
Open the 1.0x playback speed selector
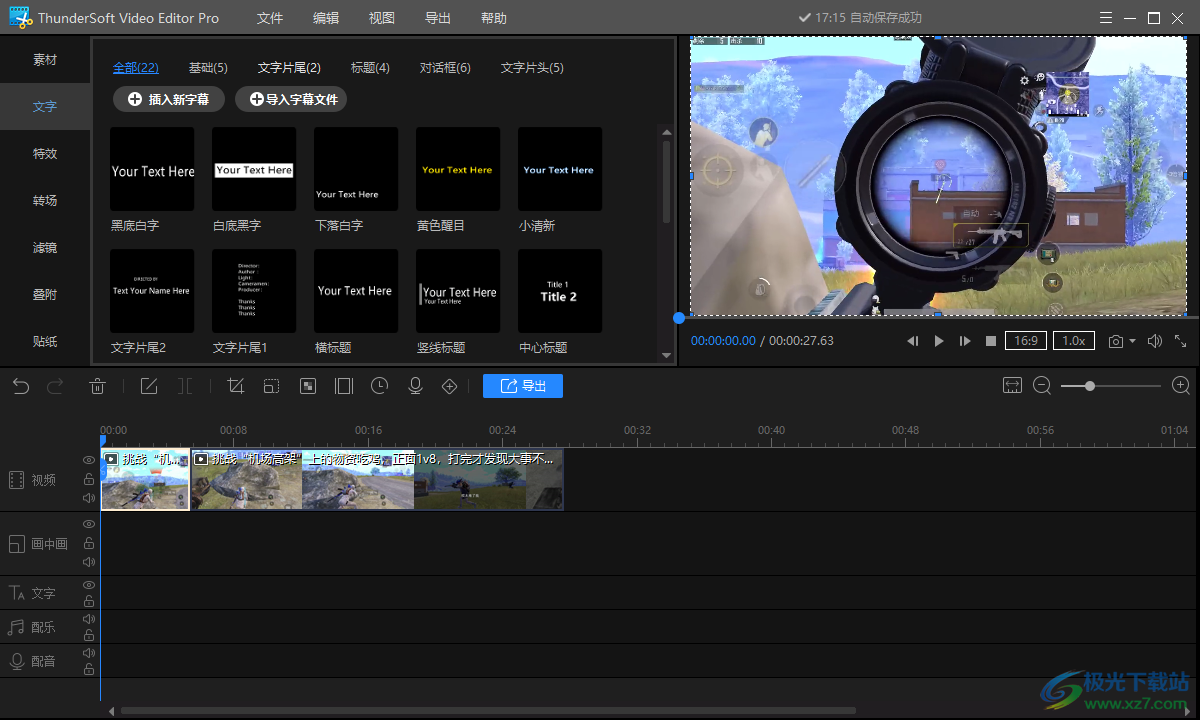[x=1073, y=341]
